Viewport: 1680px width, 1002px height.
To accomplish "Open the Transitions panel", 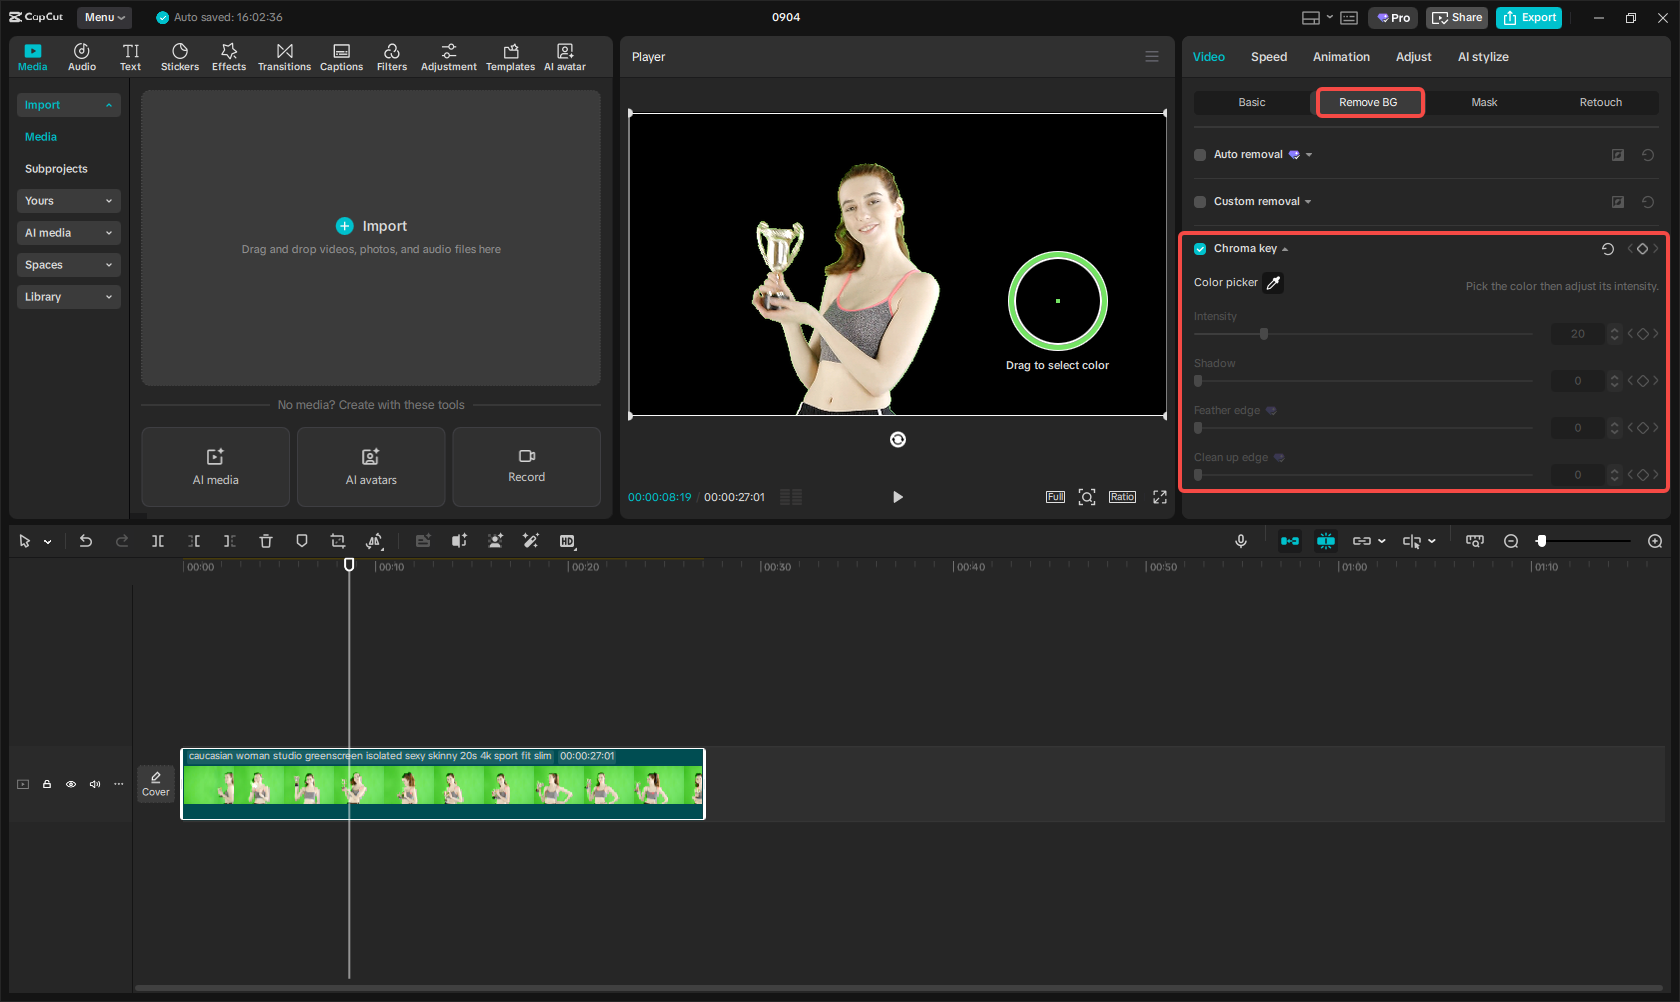I will pos(284,56).
